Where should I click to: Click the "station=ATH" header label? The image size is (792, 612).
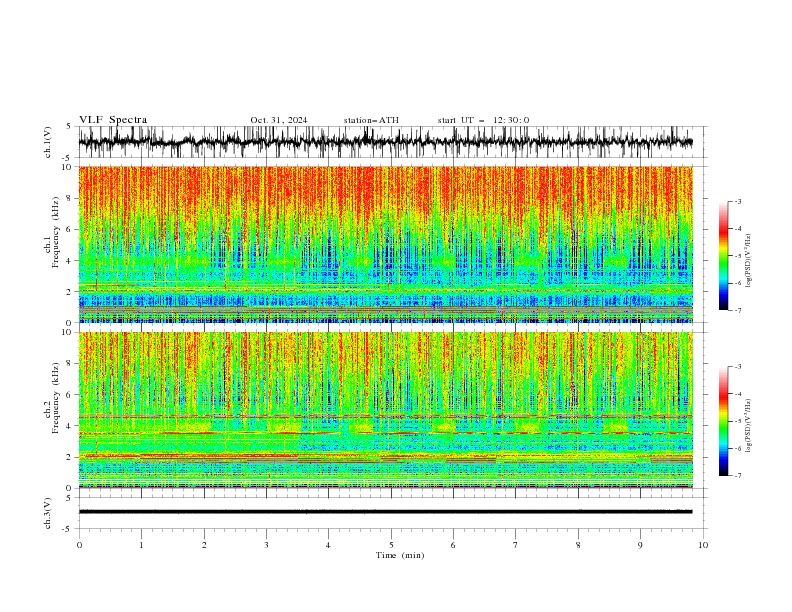click(x=371, y=120)
